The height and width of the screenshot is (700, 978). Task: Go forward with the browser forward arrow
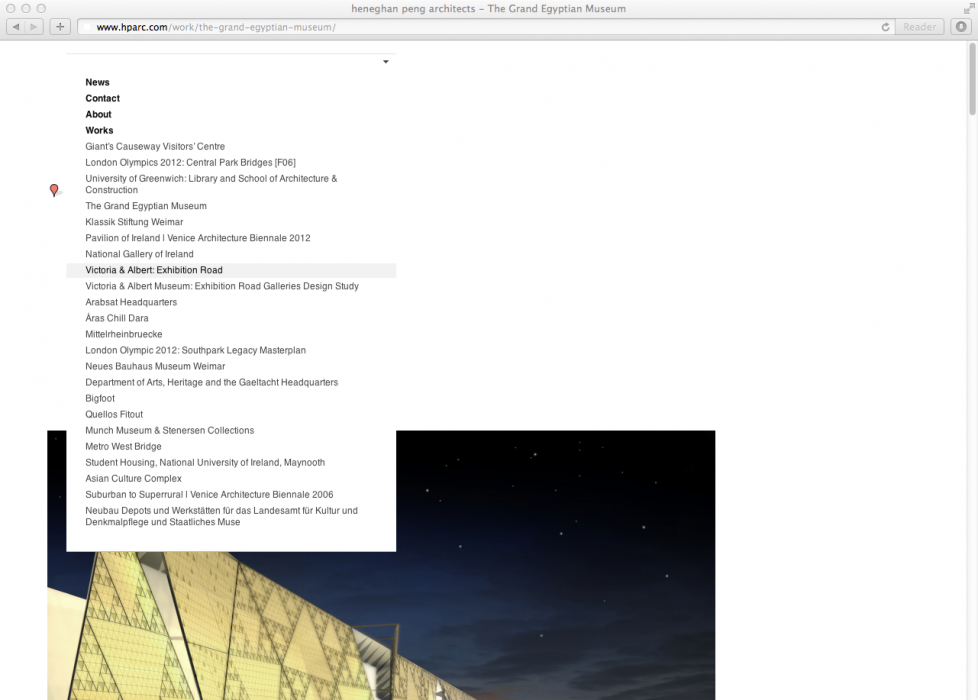click(34, 27)
